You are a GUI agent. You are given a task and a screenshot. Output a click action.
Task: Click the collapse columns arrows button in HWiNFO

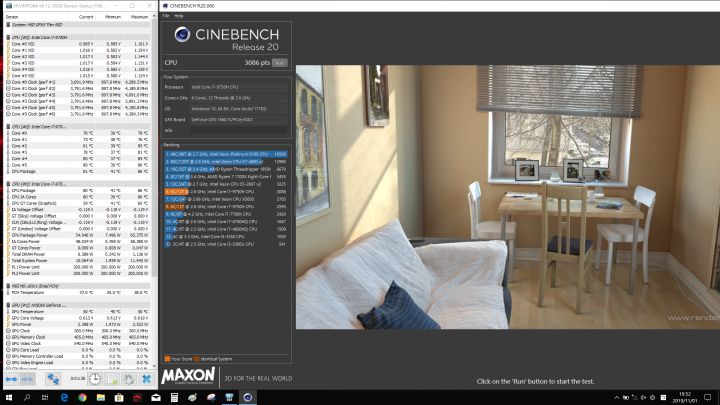pos(28,379)
